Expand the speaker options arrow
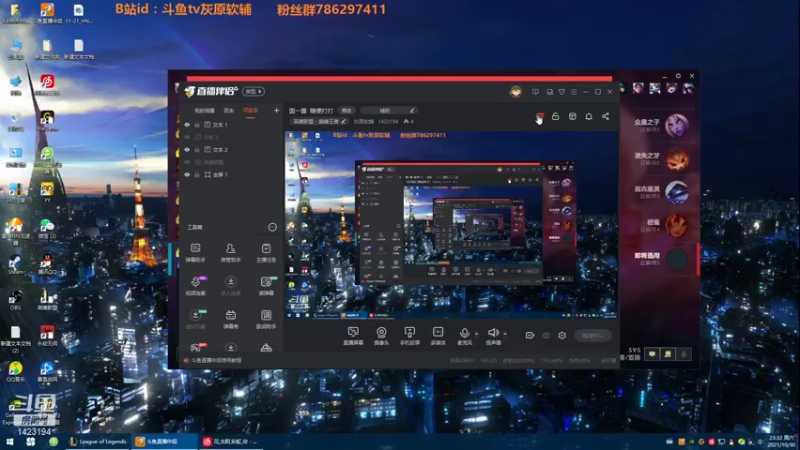800x450 pixels. click(505, 334)
